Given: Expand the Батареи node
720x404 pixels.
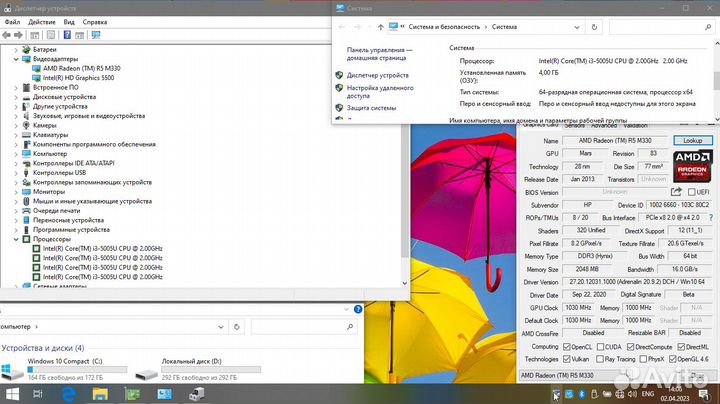Looking at the screenshot, I should click(x=16, y=50).
